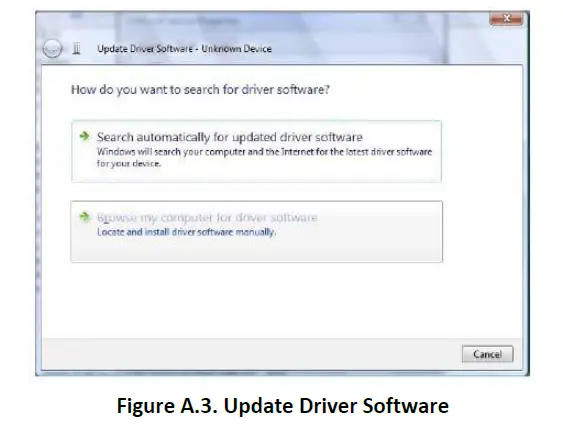
Task: Click 'Locate and install driver software manually' text
Action: point(186,232)
